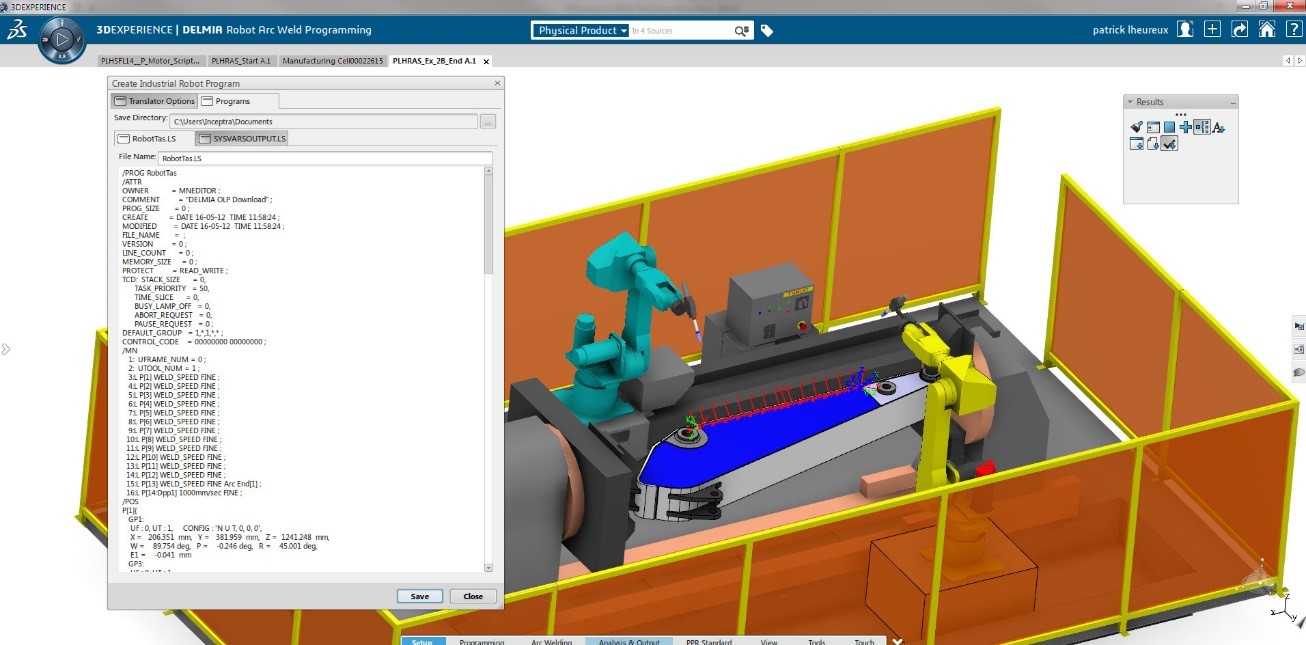
Task: Click the File Name input field
Action: (325, 158)
